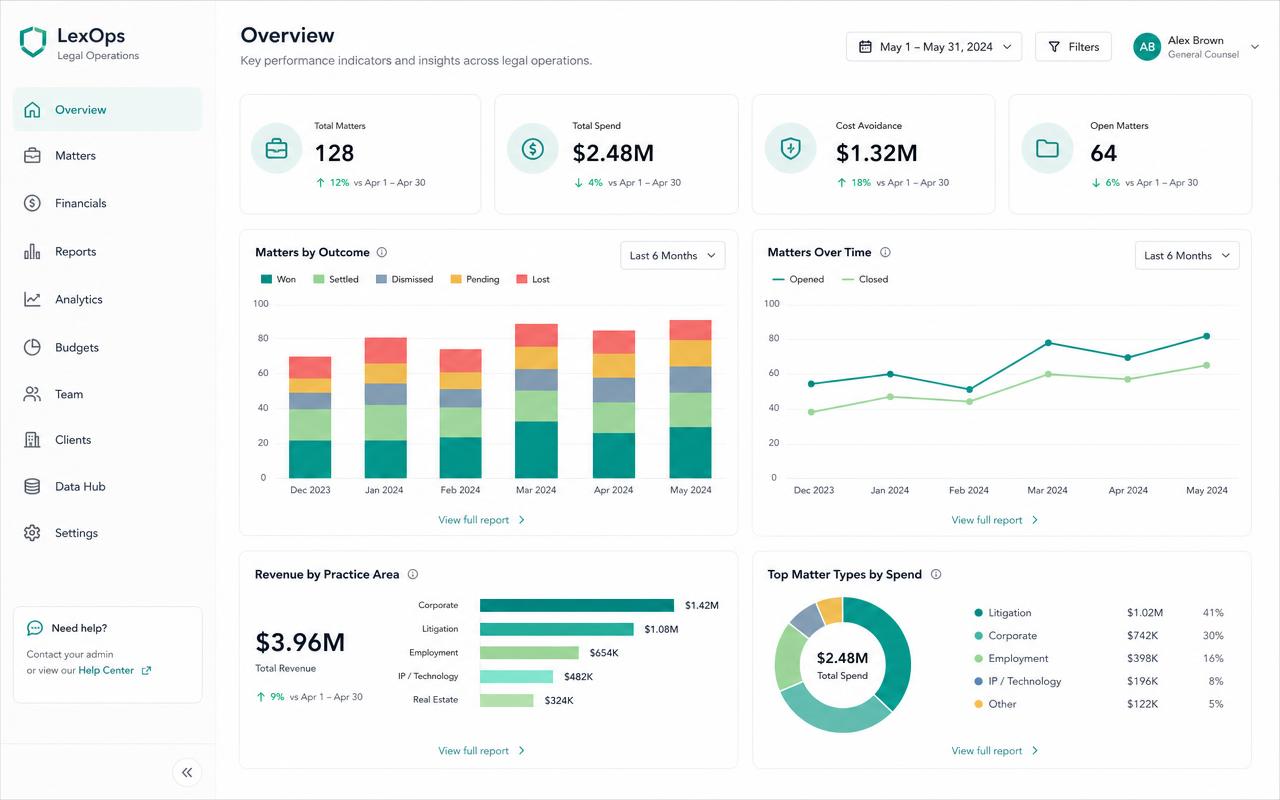
Task: Click the Total Matters briefcase card icon
Action: [276, 149]
